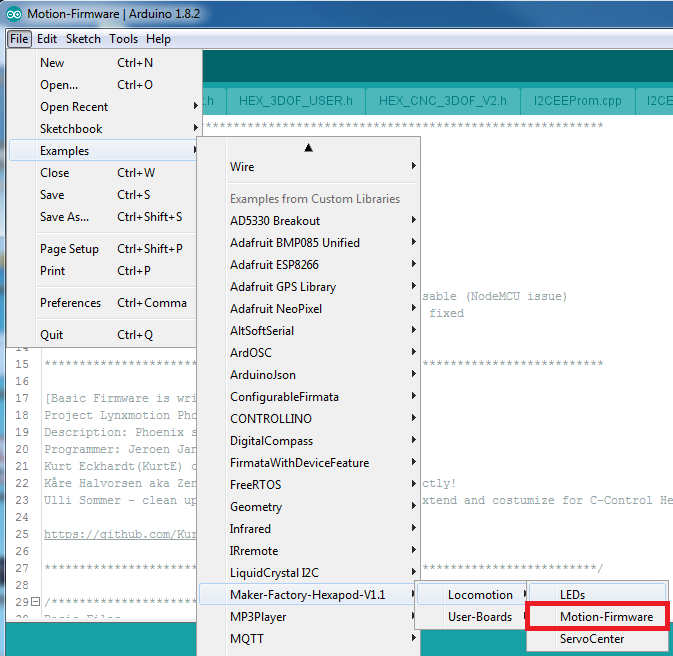Image resolution: width=673 pixels, height=656 pixels.
Task: Open the ConfigurableFirmata examples submenu
Action: (309, 397)
